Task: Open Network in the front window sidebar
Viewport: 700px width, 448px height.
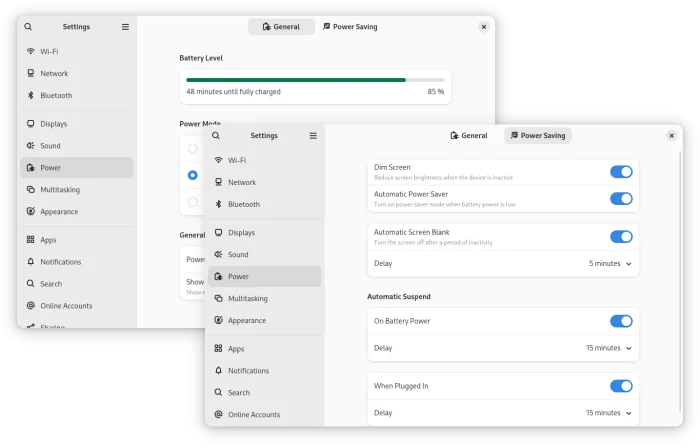Action: (265, 182)
